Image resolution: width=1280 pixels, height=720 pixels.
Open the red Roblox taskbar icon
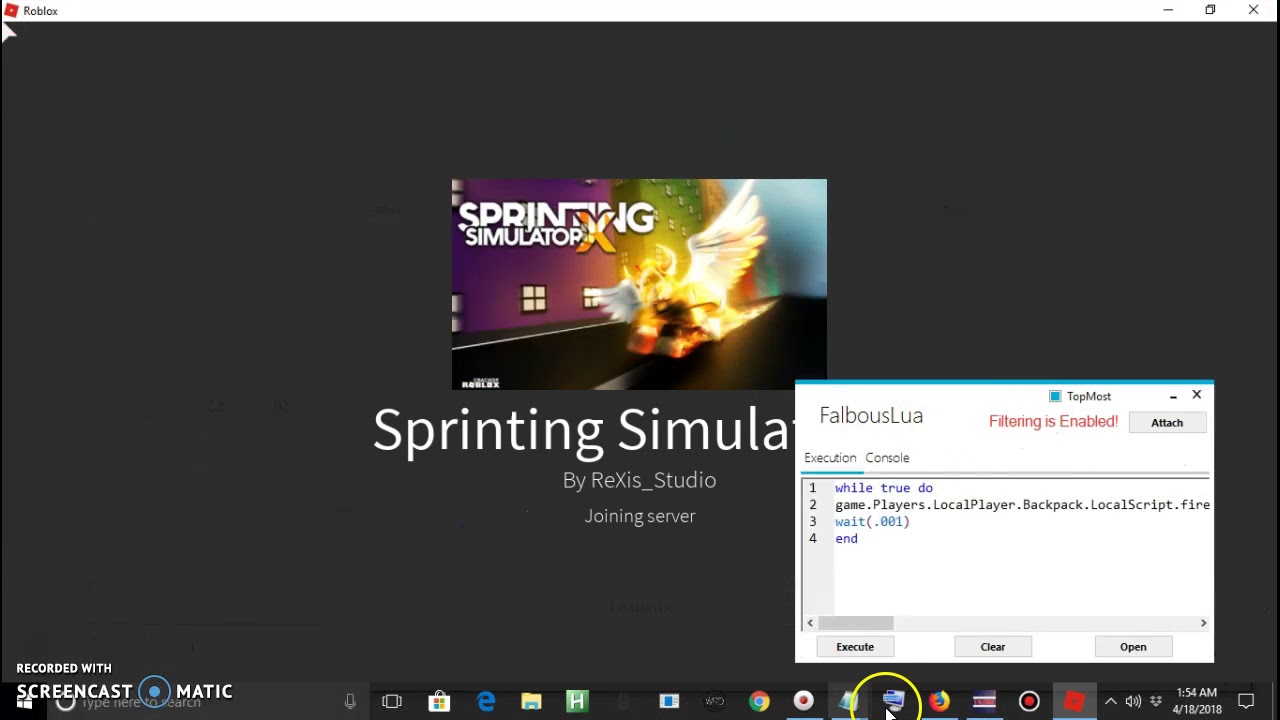coord(1074,701)
